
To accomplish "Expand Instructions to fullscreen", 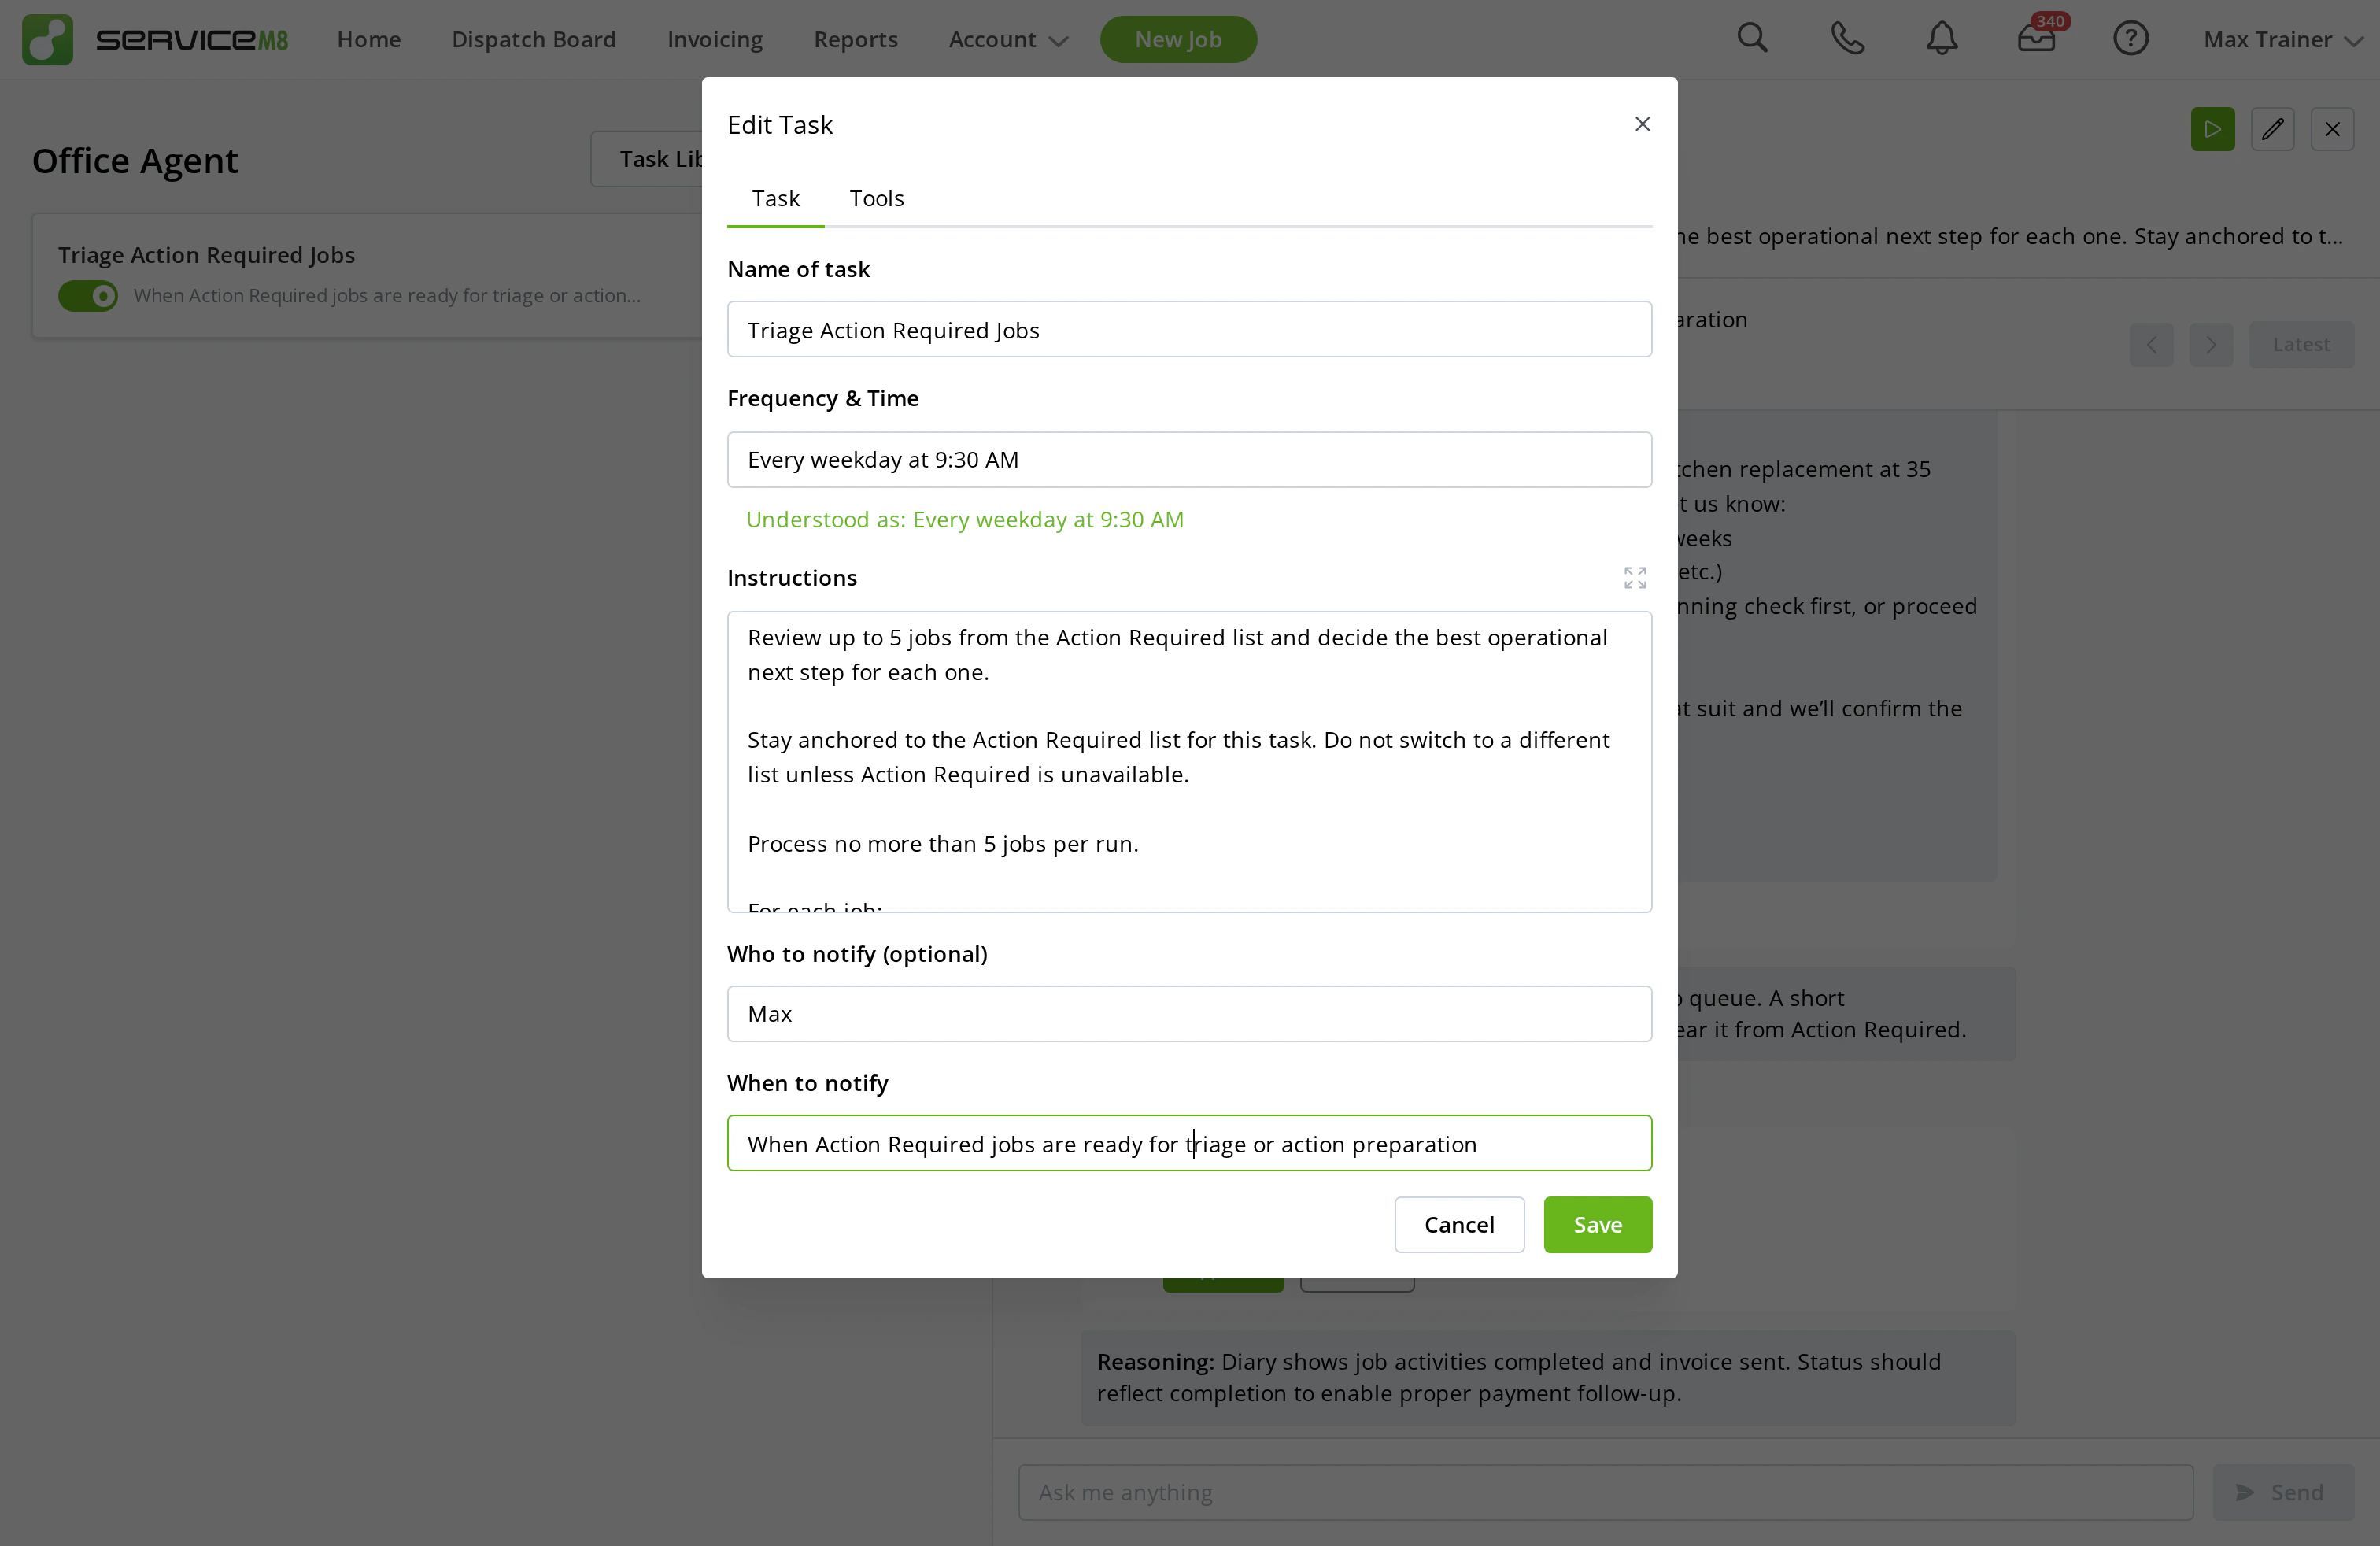I will pos(1634,577).
